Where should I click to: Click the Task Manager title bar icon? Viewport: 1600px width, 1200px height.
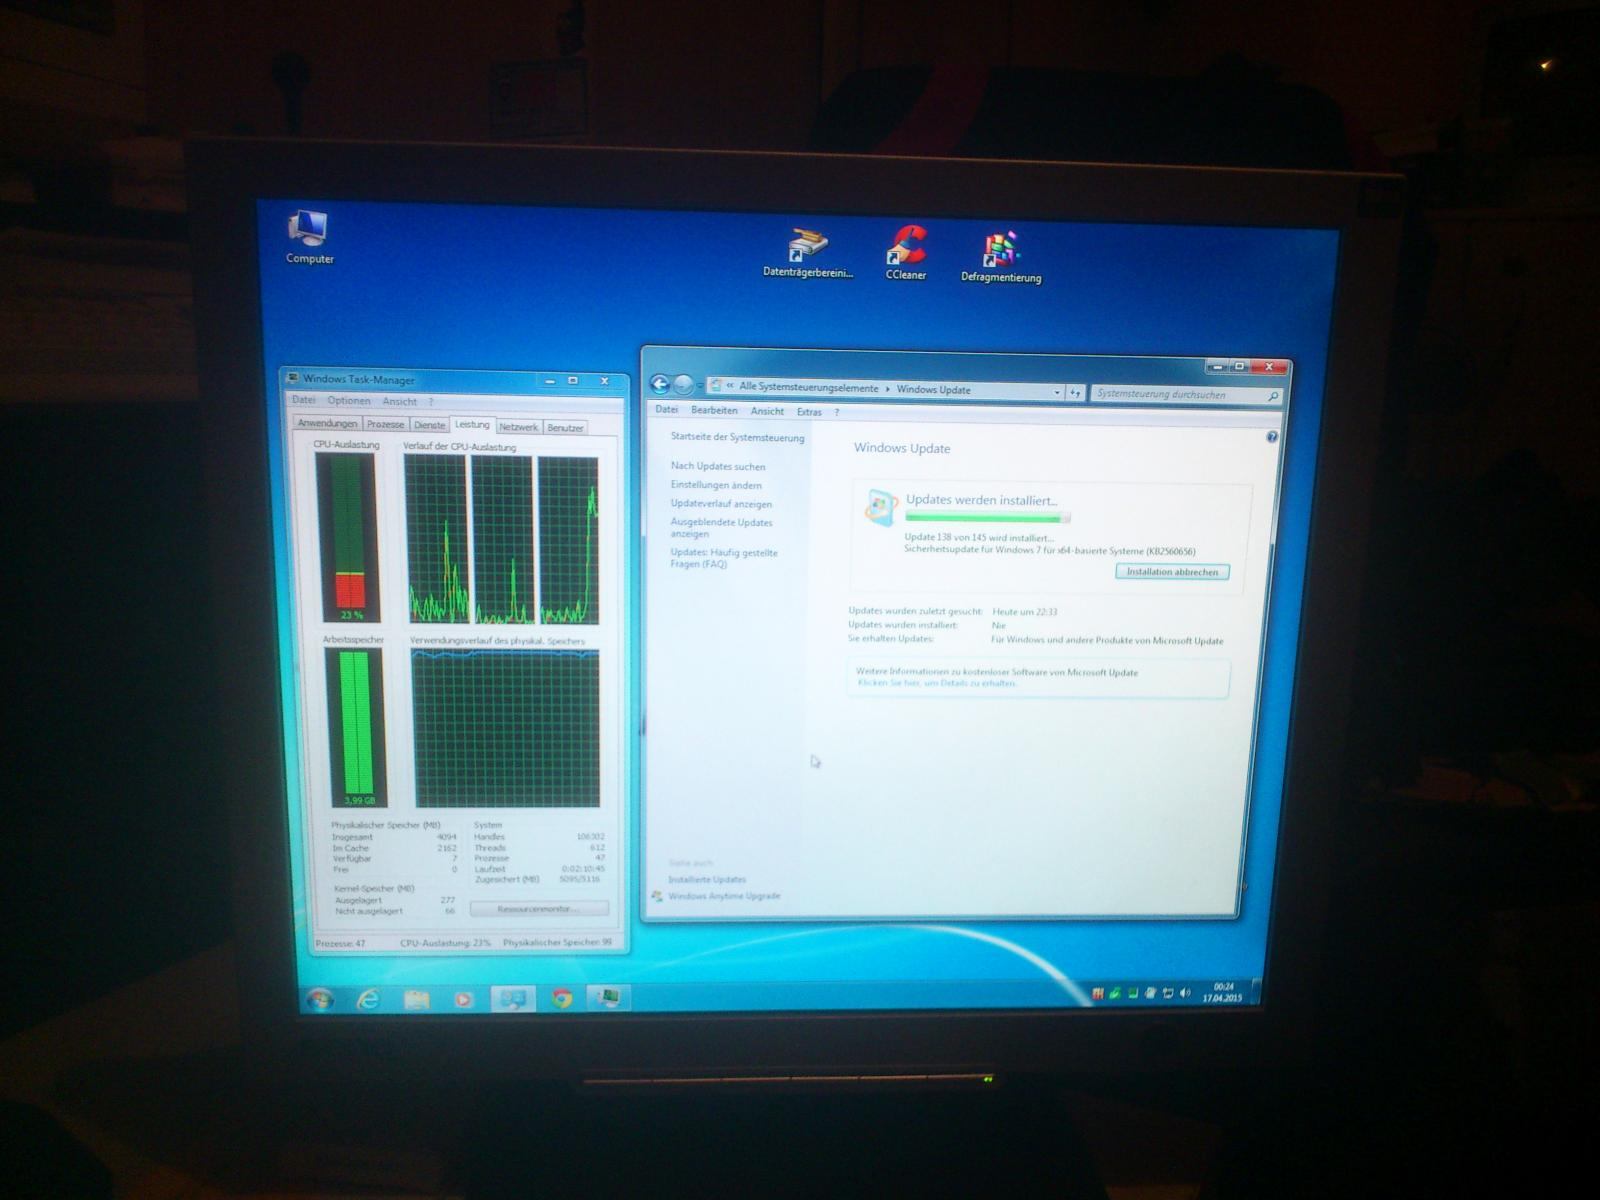tap(293, 378)
